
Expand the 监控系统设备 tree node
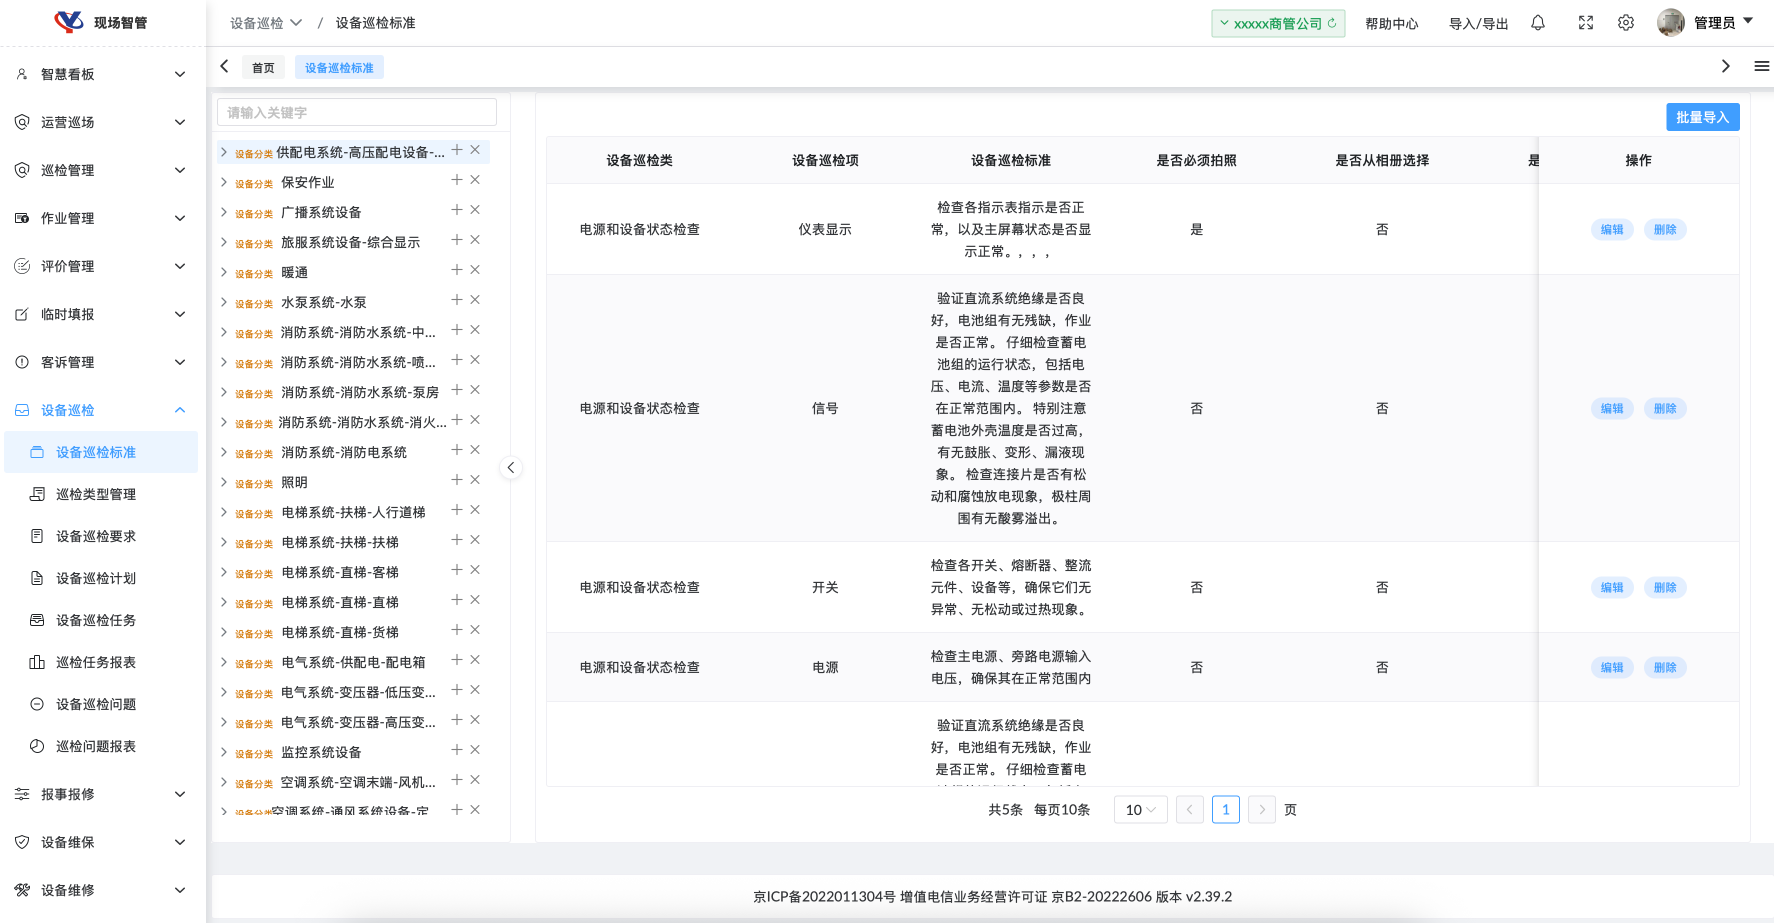[x=224, y=752]
